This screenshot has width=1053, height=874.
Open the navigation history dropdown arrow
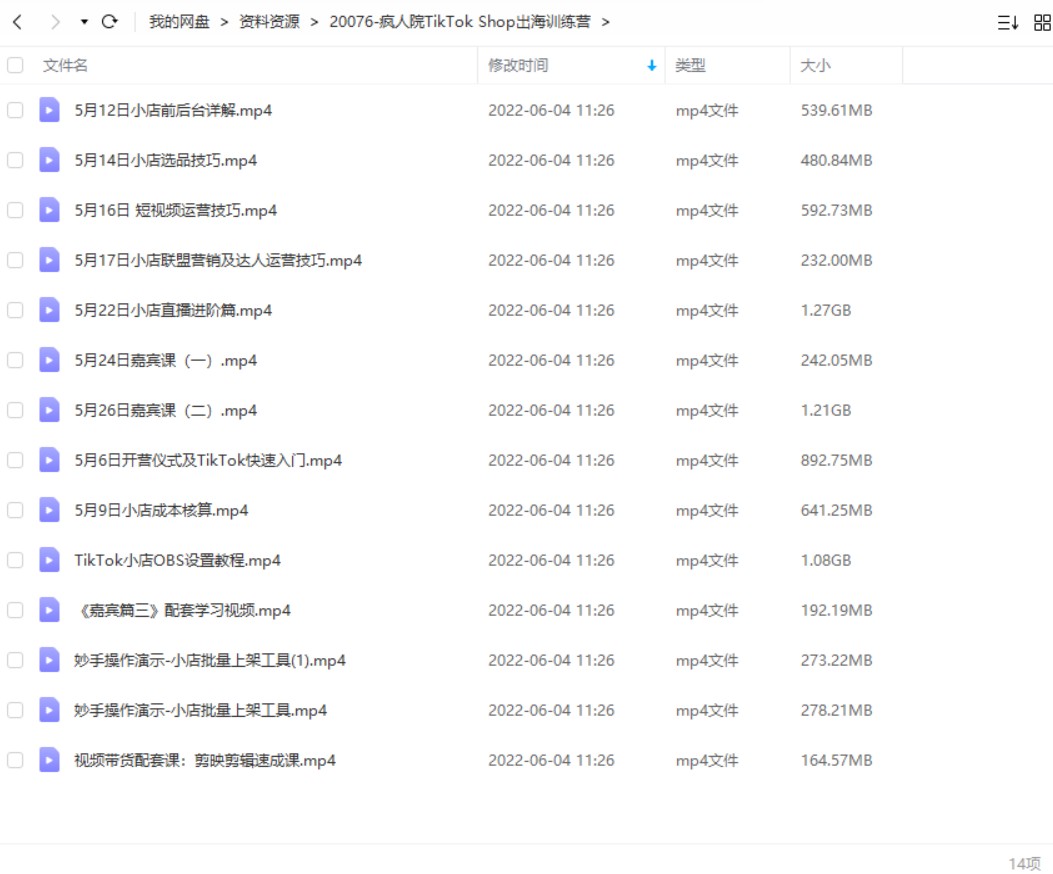coord(84,22)
